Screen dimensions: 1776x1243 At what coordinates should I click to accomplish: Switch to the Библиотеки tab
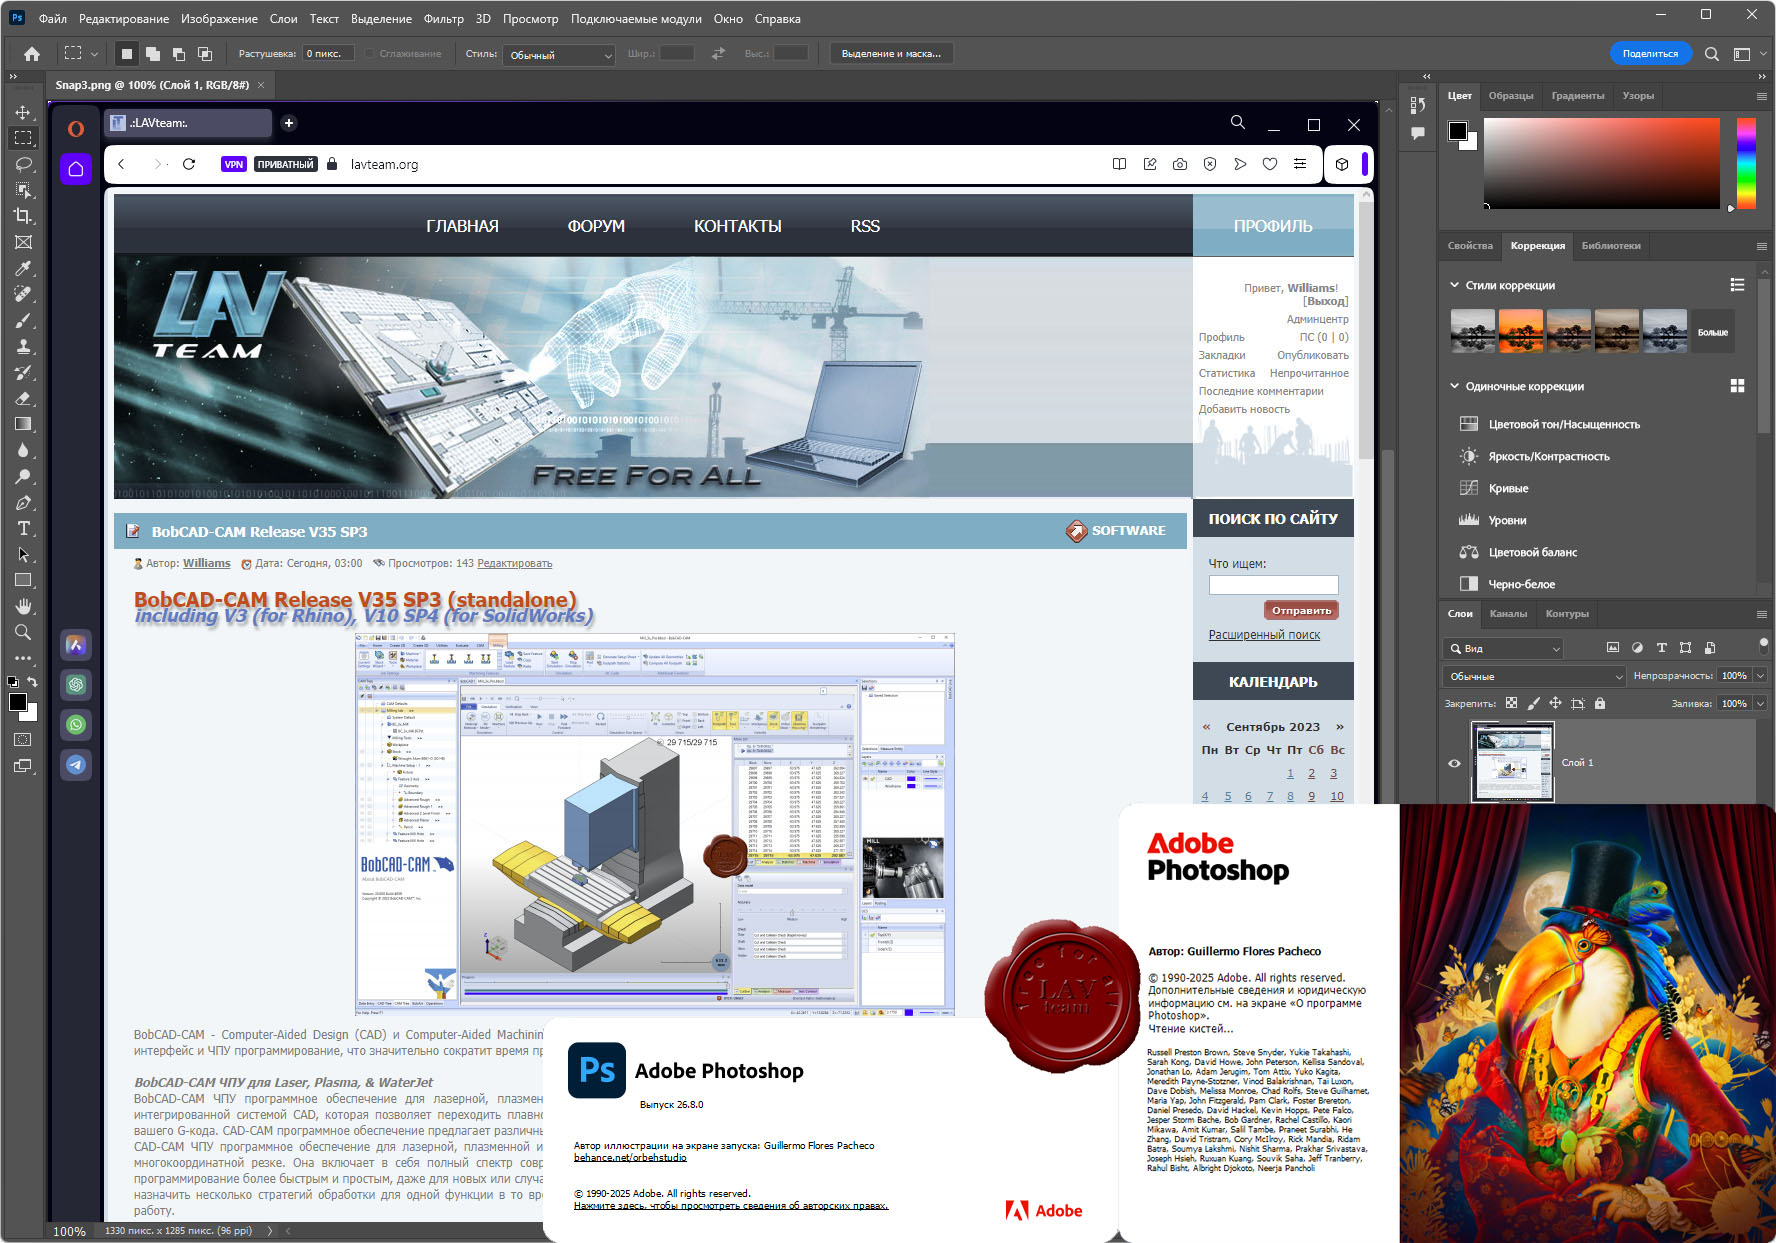(x=1611, y=246)
